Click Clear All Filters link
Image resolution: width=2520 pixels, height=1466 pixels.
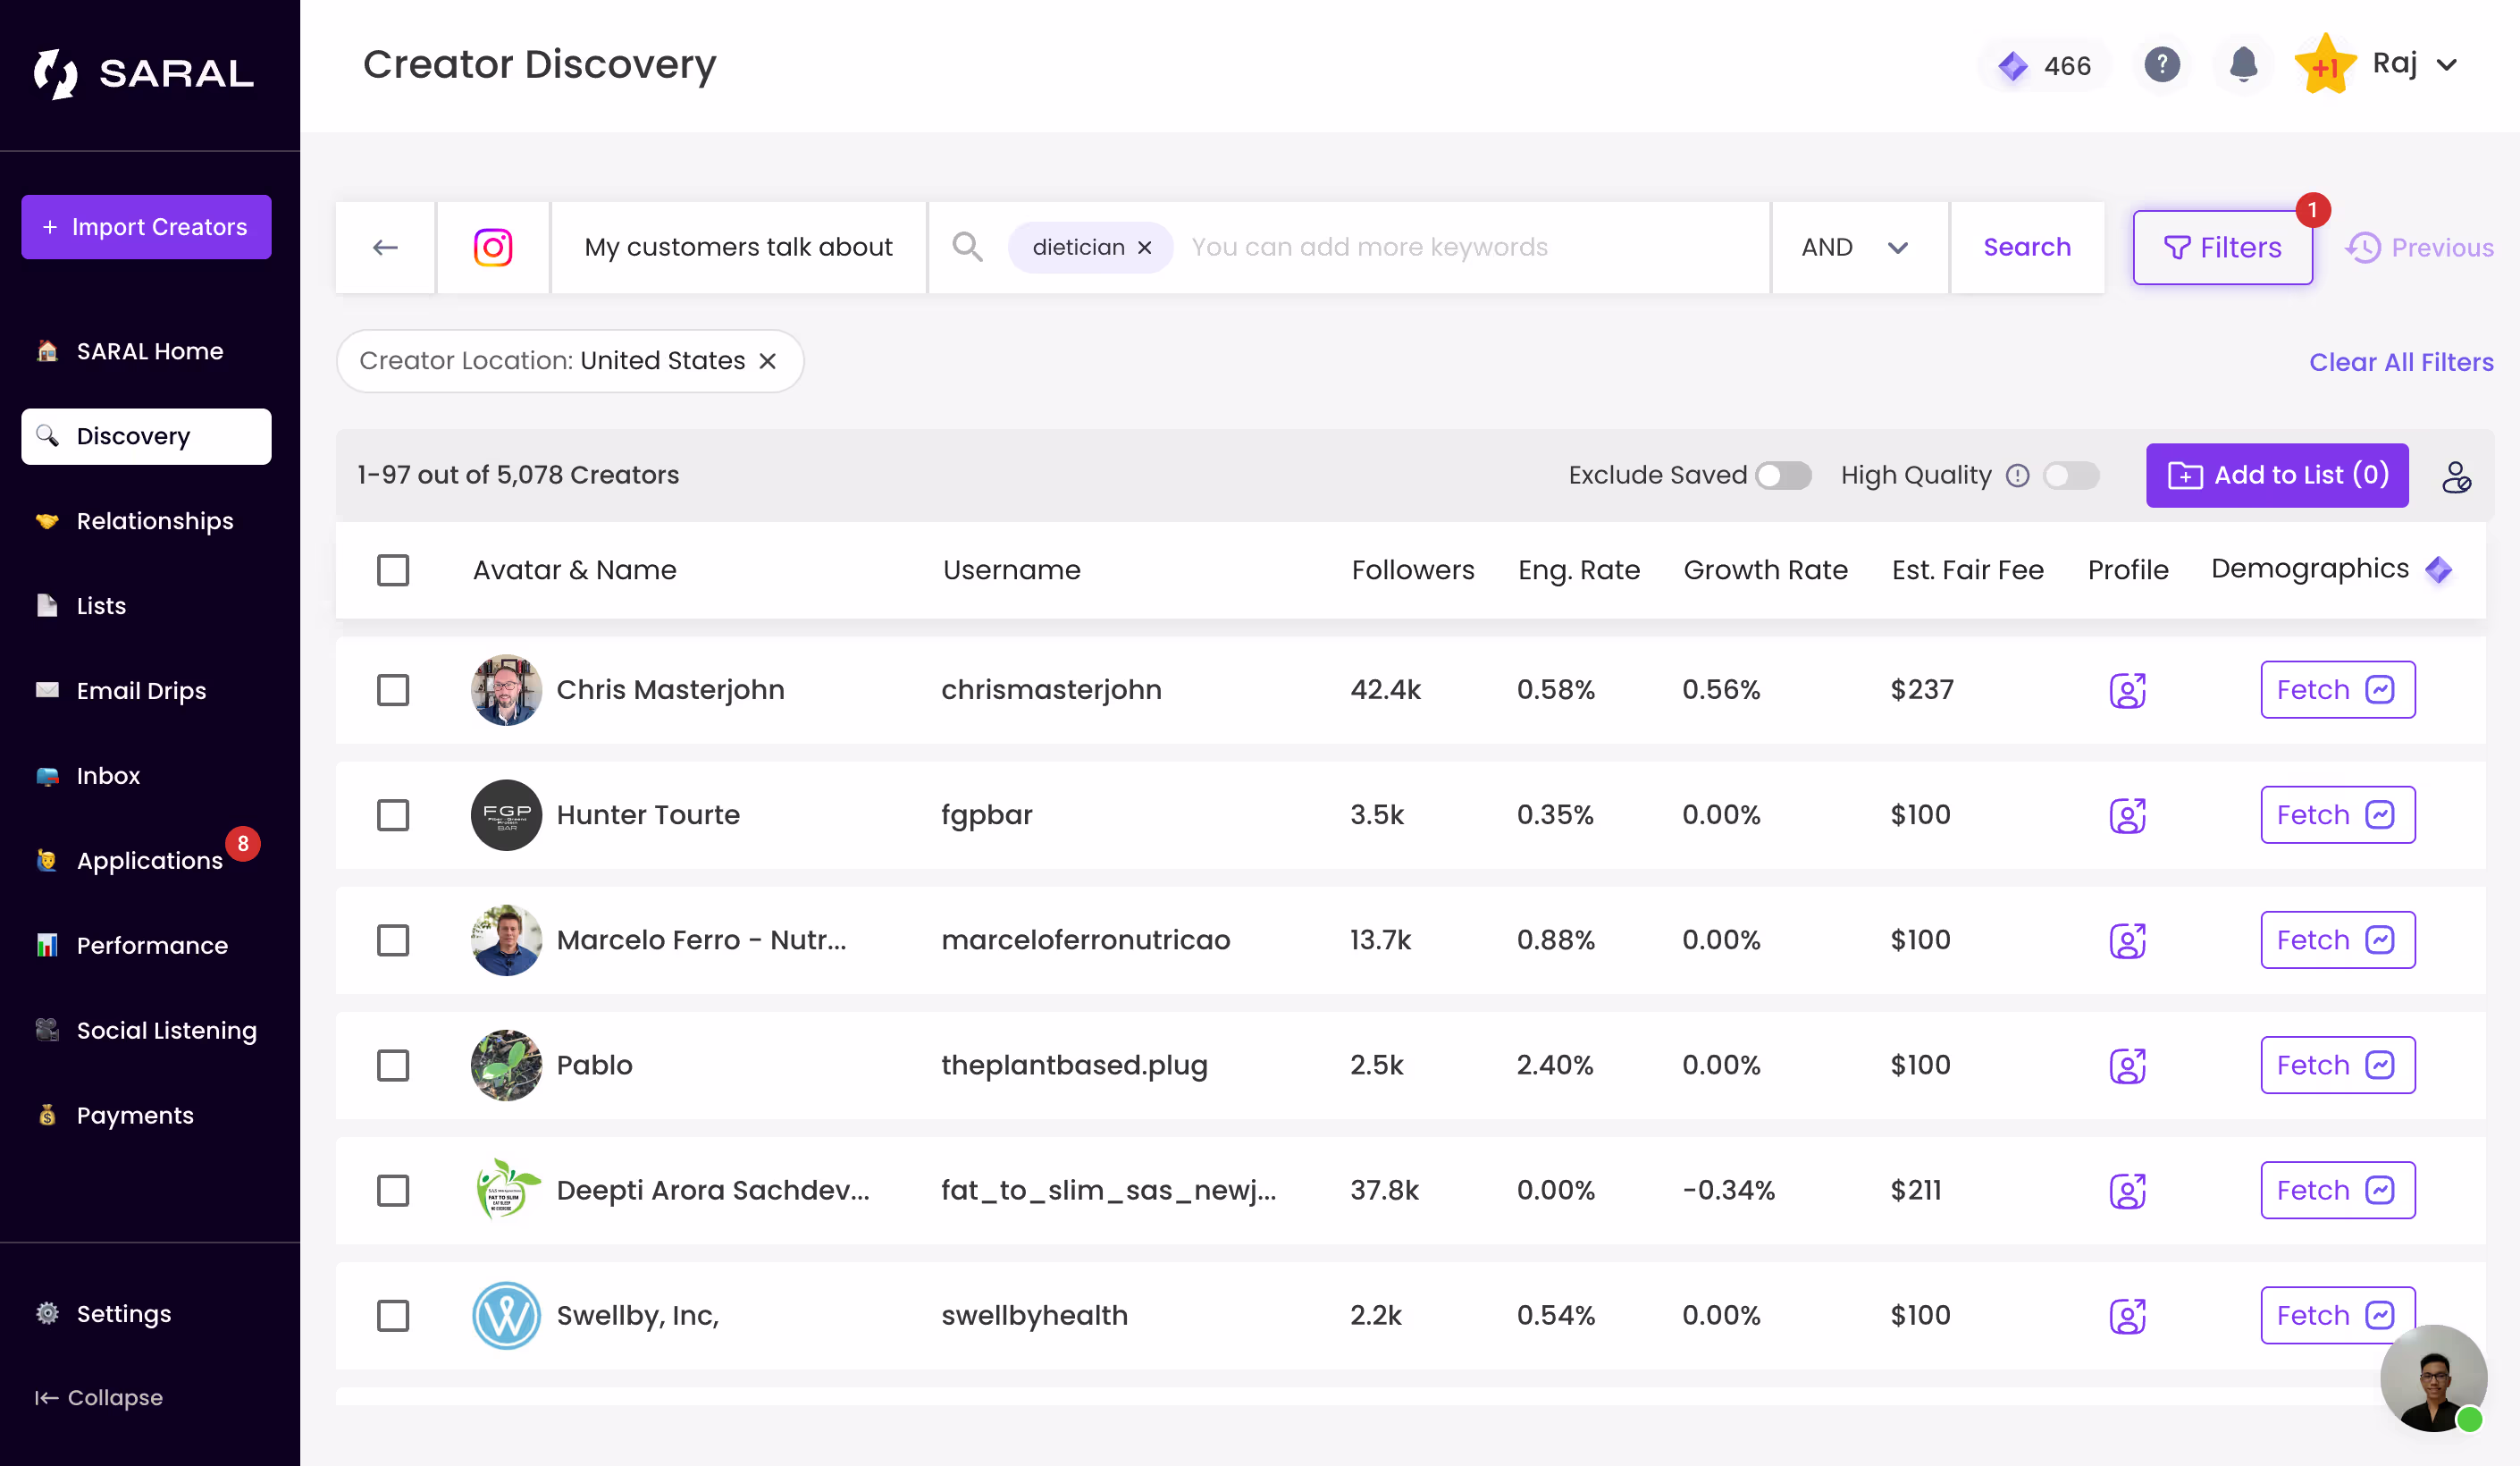coord(2400,362)
